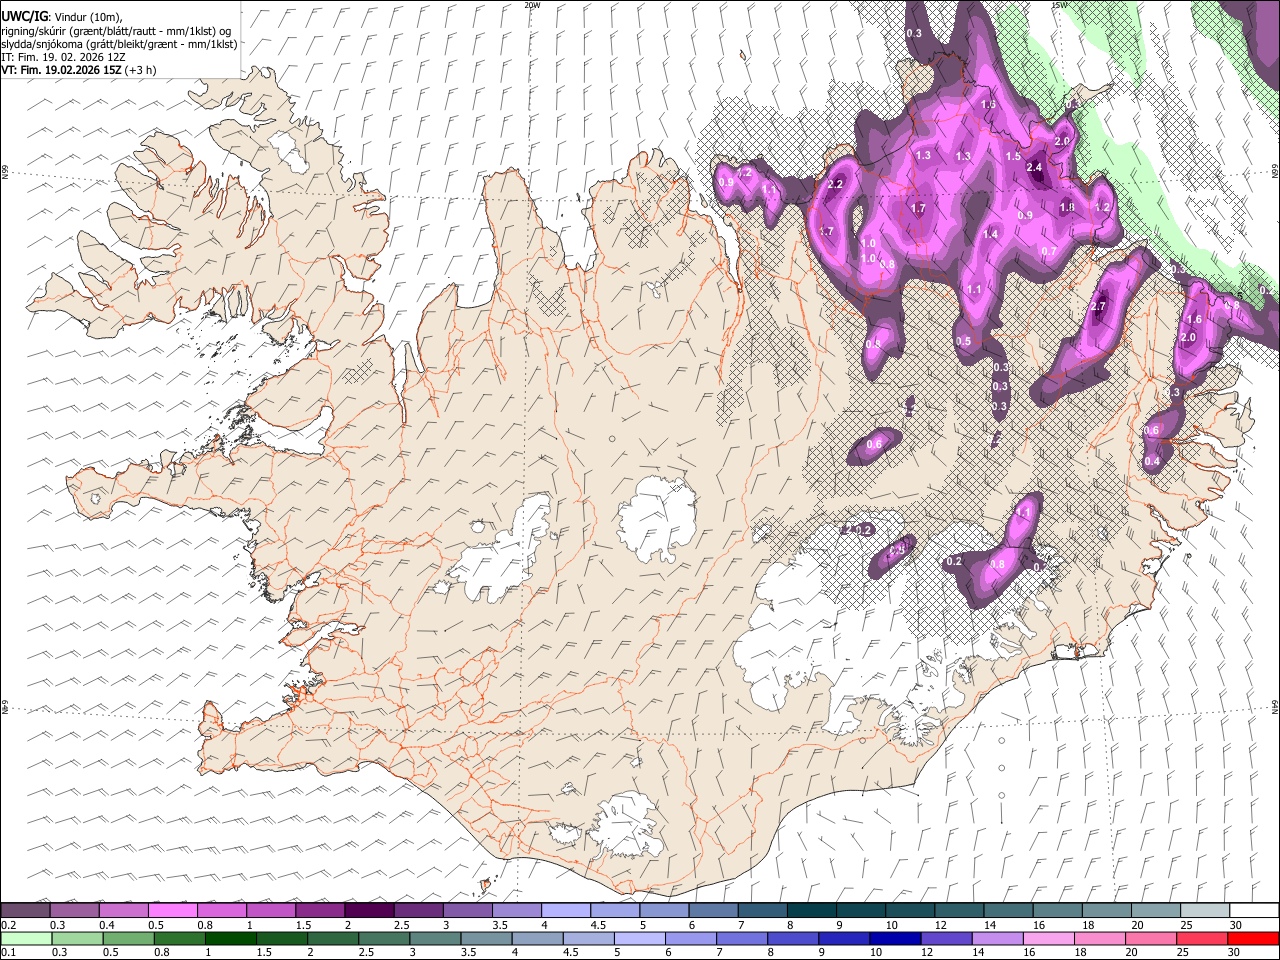
Task: Click the magenta 1.5–2 swatch in the upper legend row
Action: coord(320,910)
